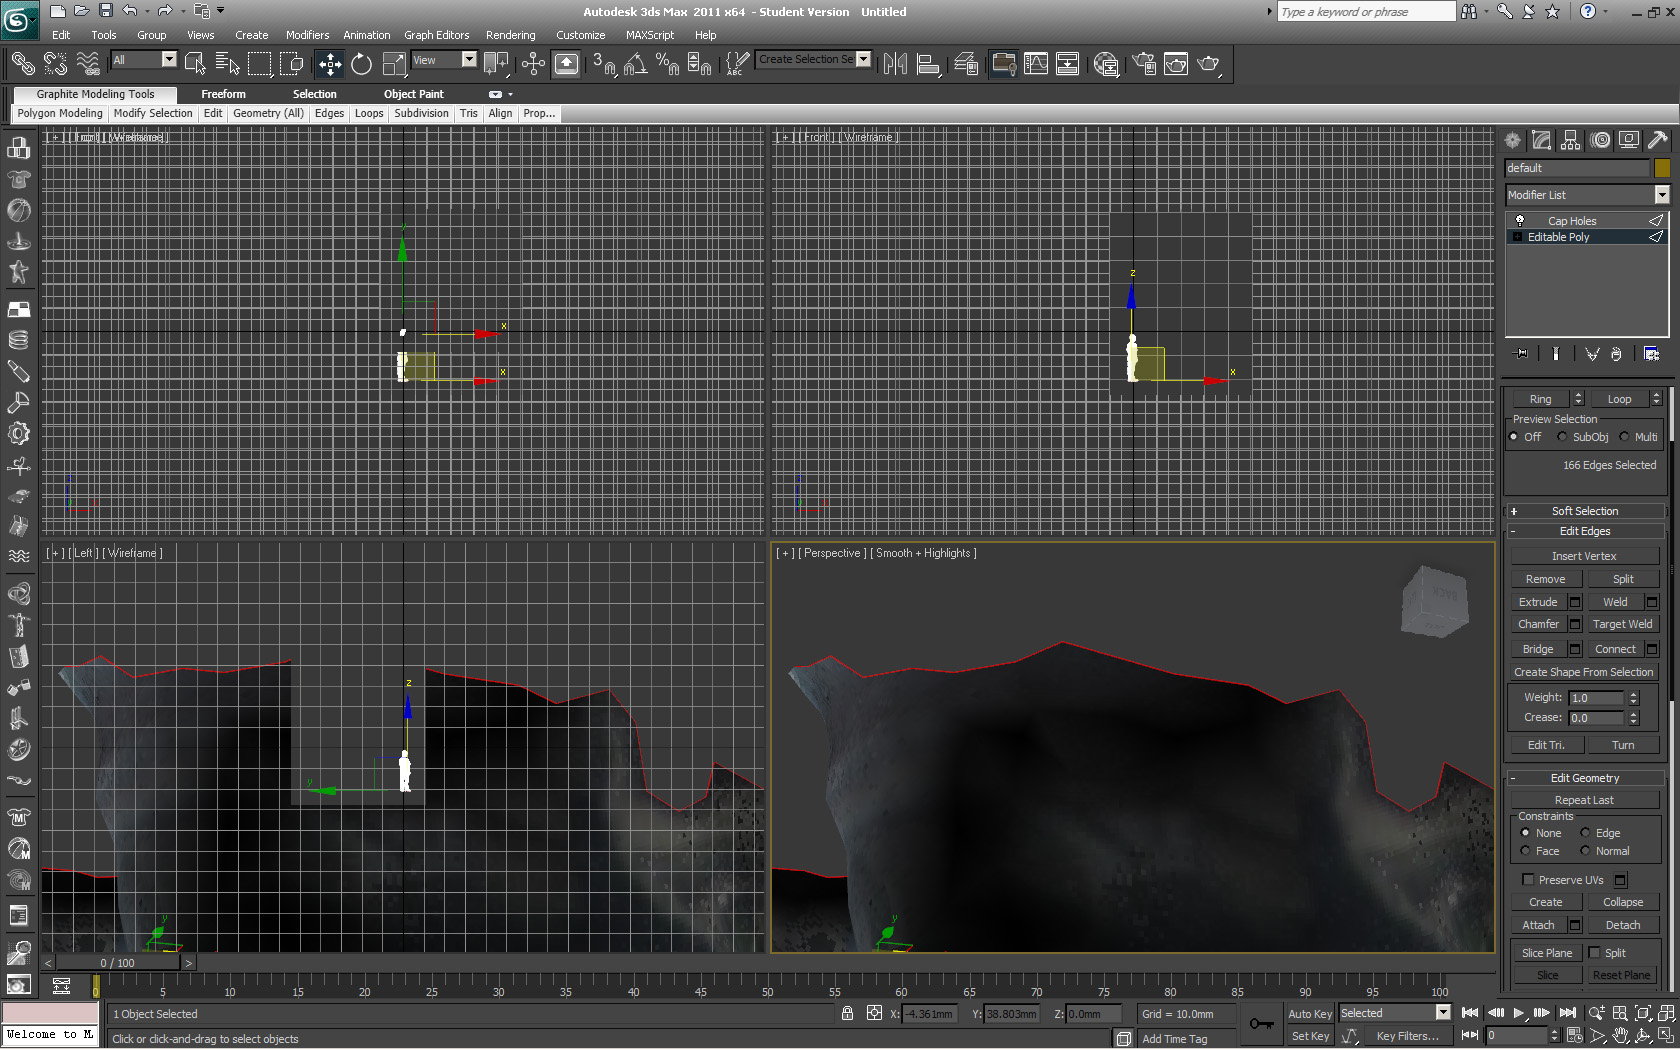Click the Align tool icon
This screenshot has height=1050, width=1680.
[928, 64]
